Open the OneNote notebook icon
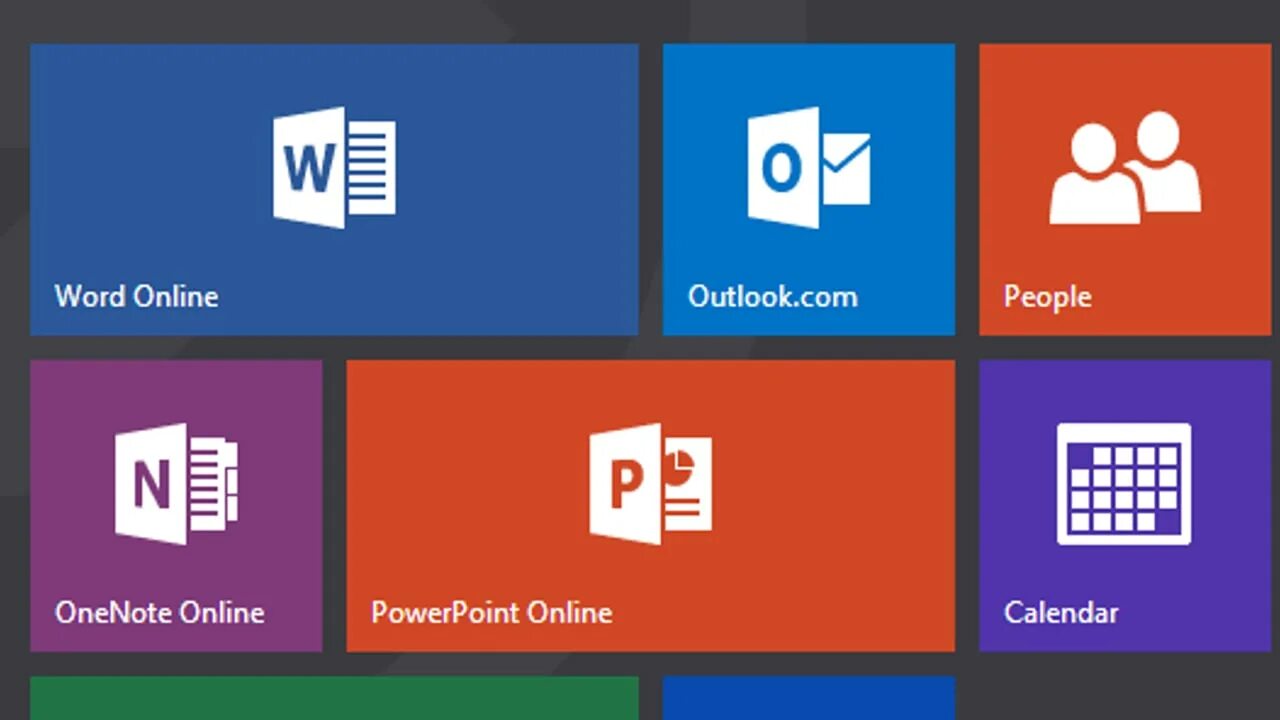 coord(176,484)
